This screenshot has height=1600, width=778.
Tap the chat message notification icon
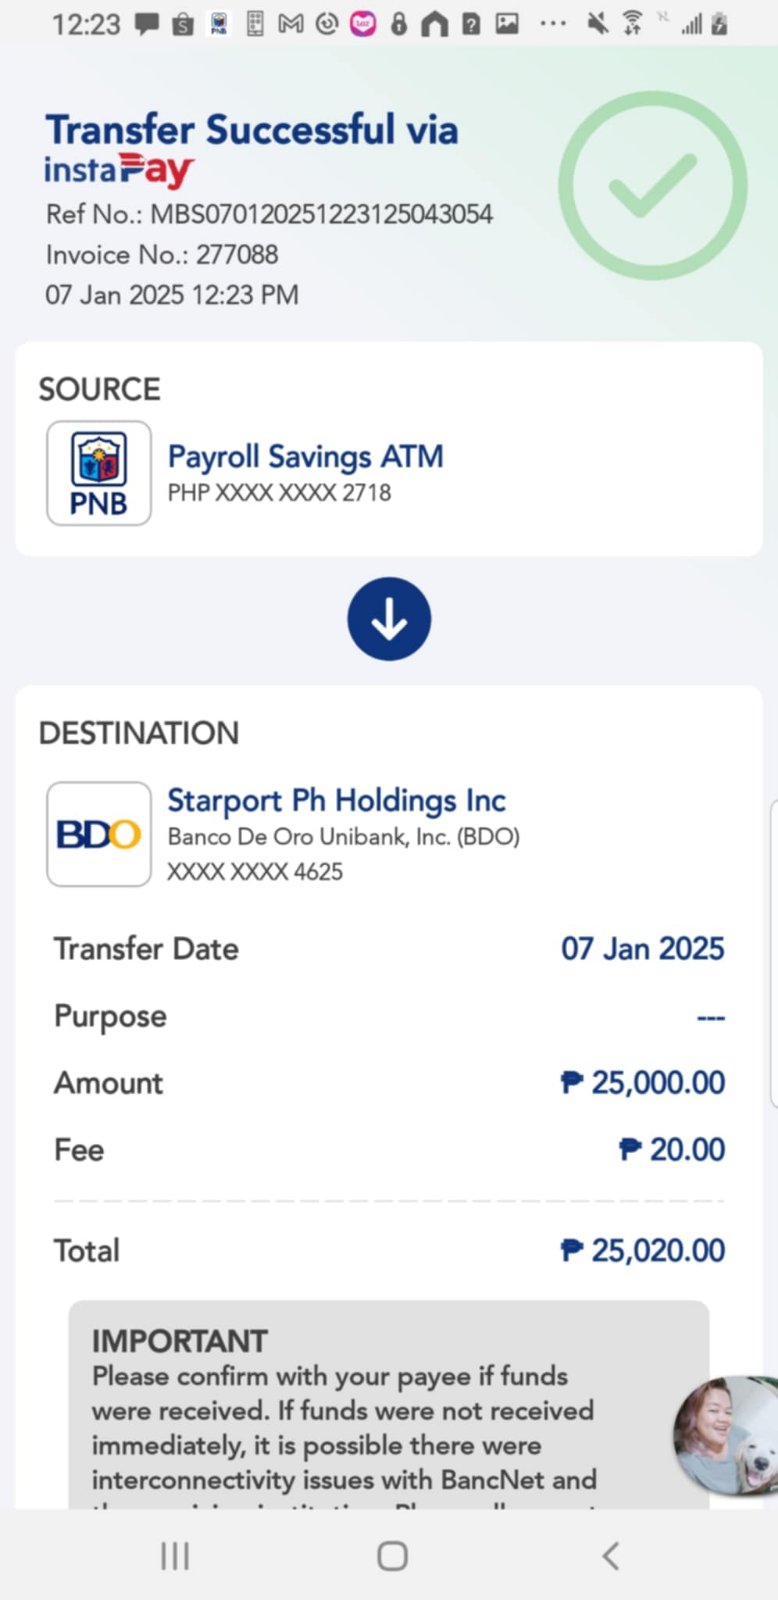coord(147,23)
